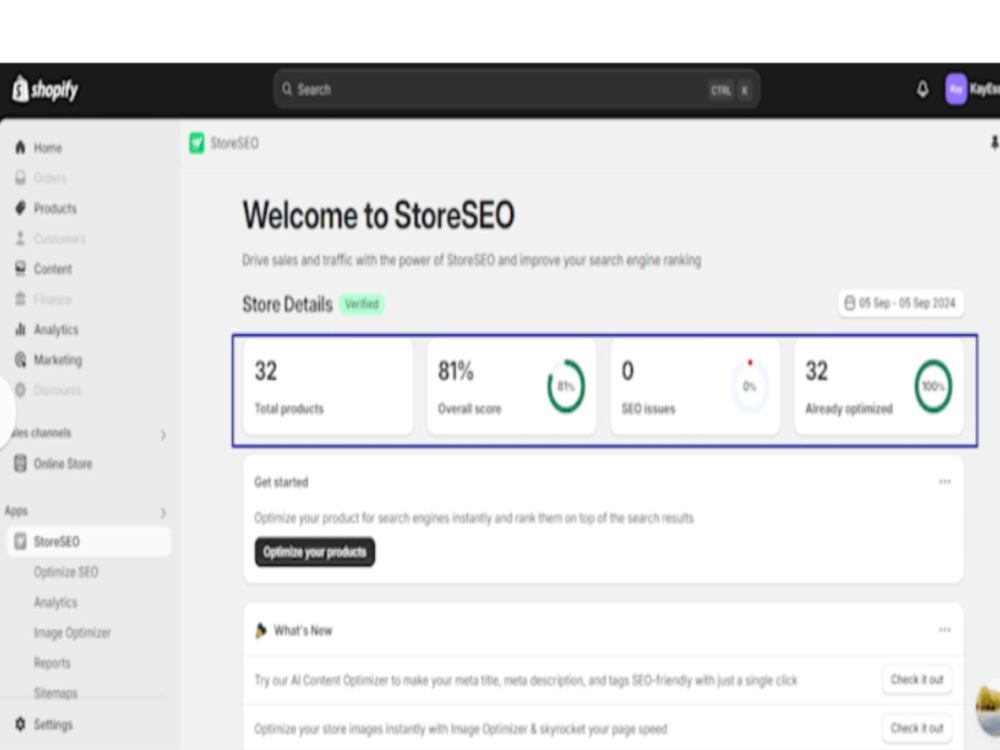The width and height of the screenshot is (1000, 750).
Task: Open the What's New card options menu
Action: [945, 630]
